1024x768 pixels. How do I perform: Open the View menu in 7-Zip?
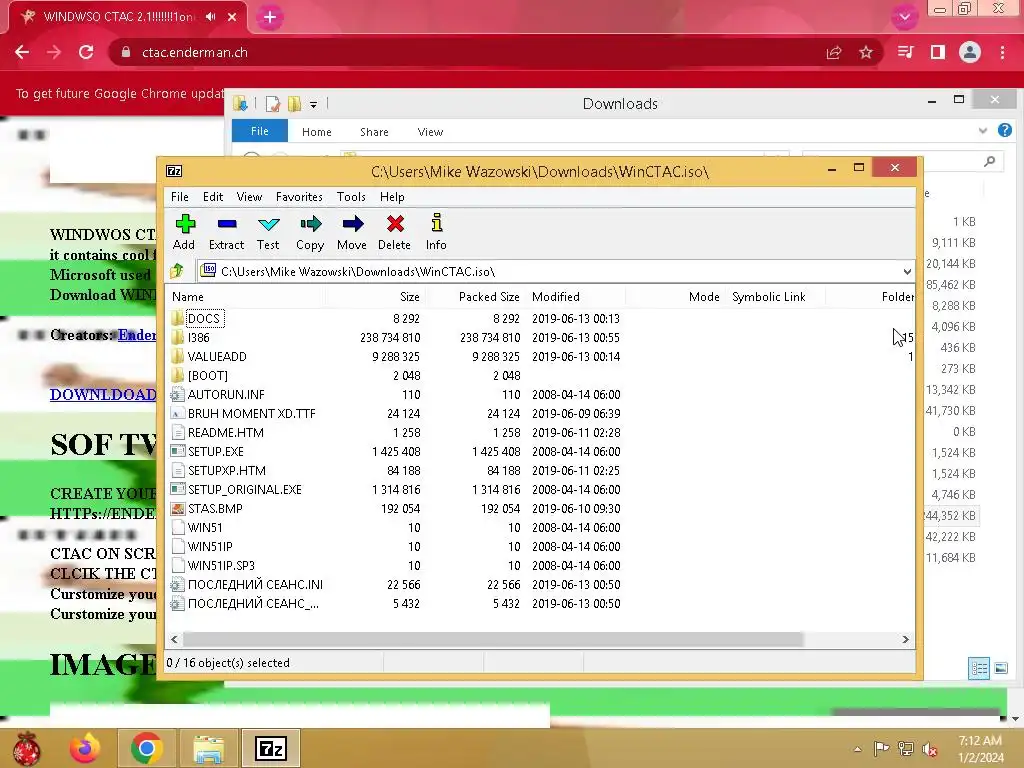pos(249,197)
